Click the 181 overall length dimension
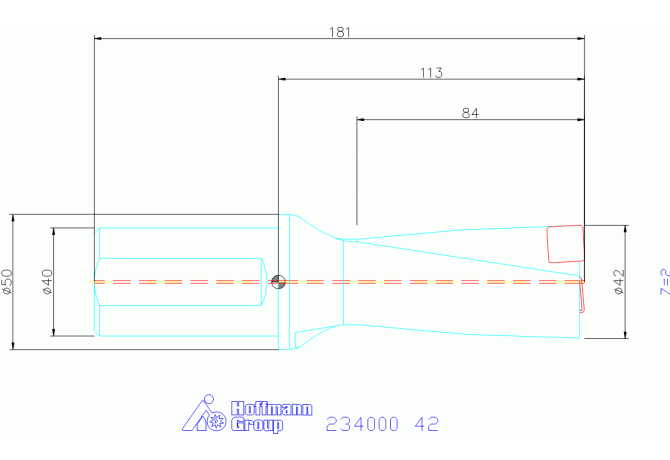This screenshot has height=460, width=670. [x=340, y=31]
